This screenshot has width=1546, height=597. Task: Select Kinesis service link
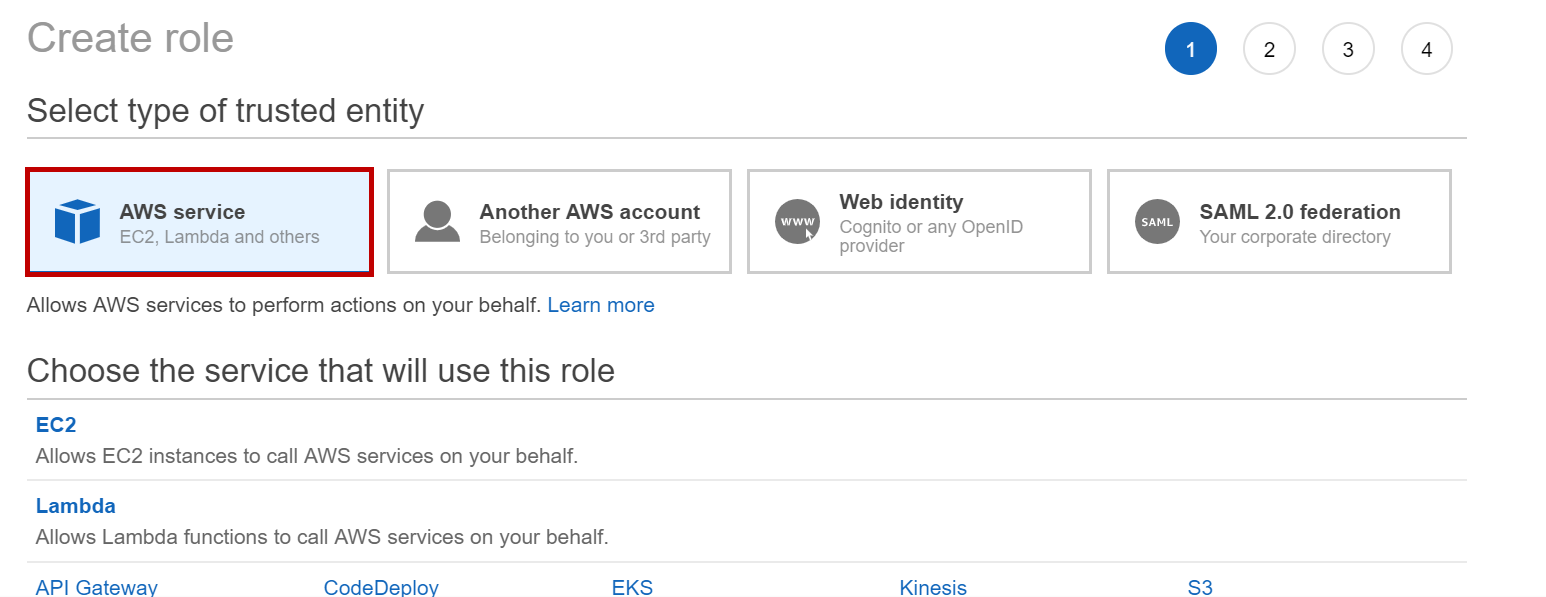click(x=933, y=587)
